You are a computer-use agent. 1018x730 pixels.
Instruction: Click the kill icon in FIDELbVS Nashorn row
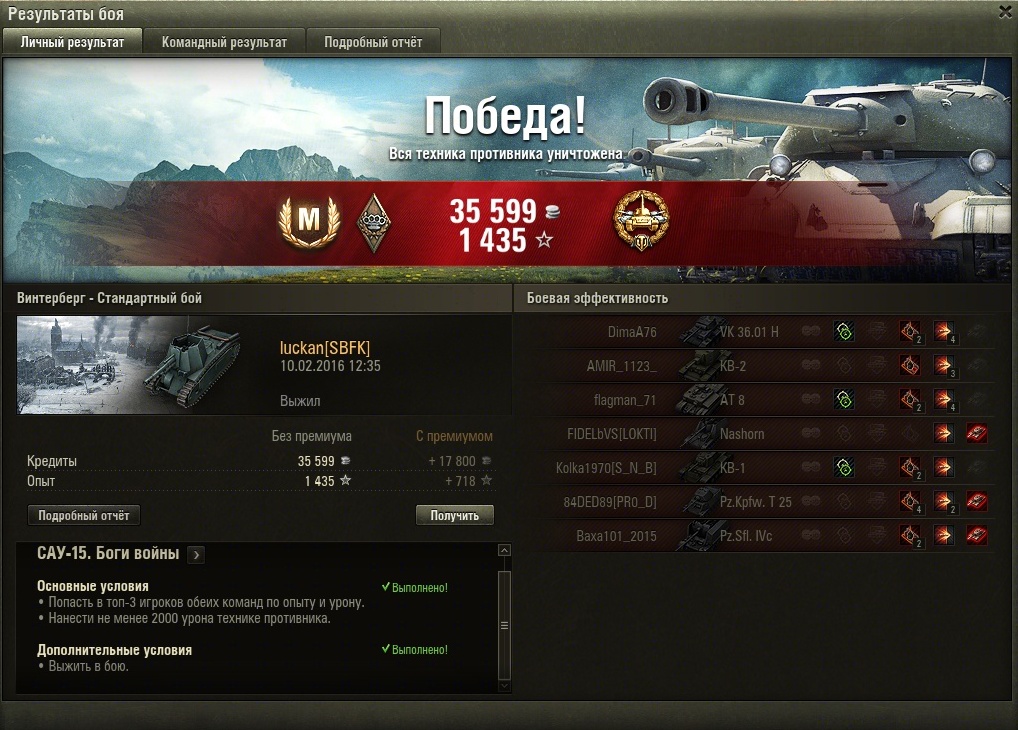[976, 433]
